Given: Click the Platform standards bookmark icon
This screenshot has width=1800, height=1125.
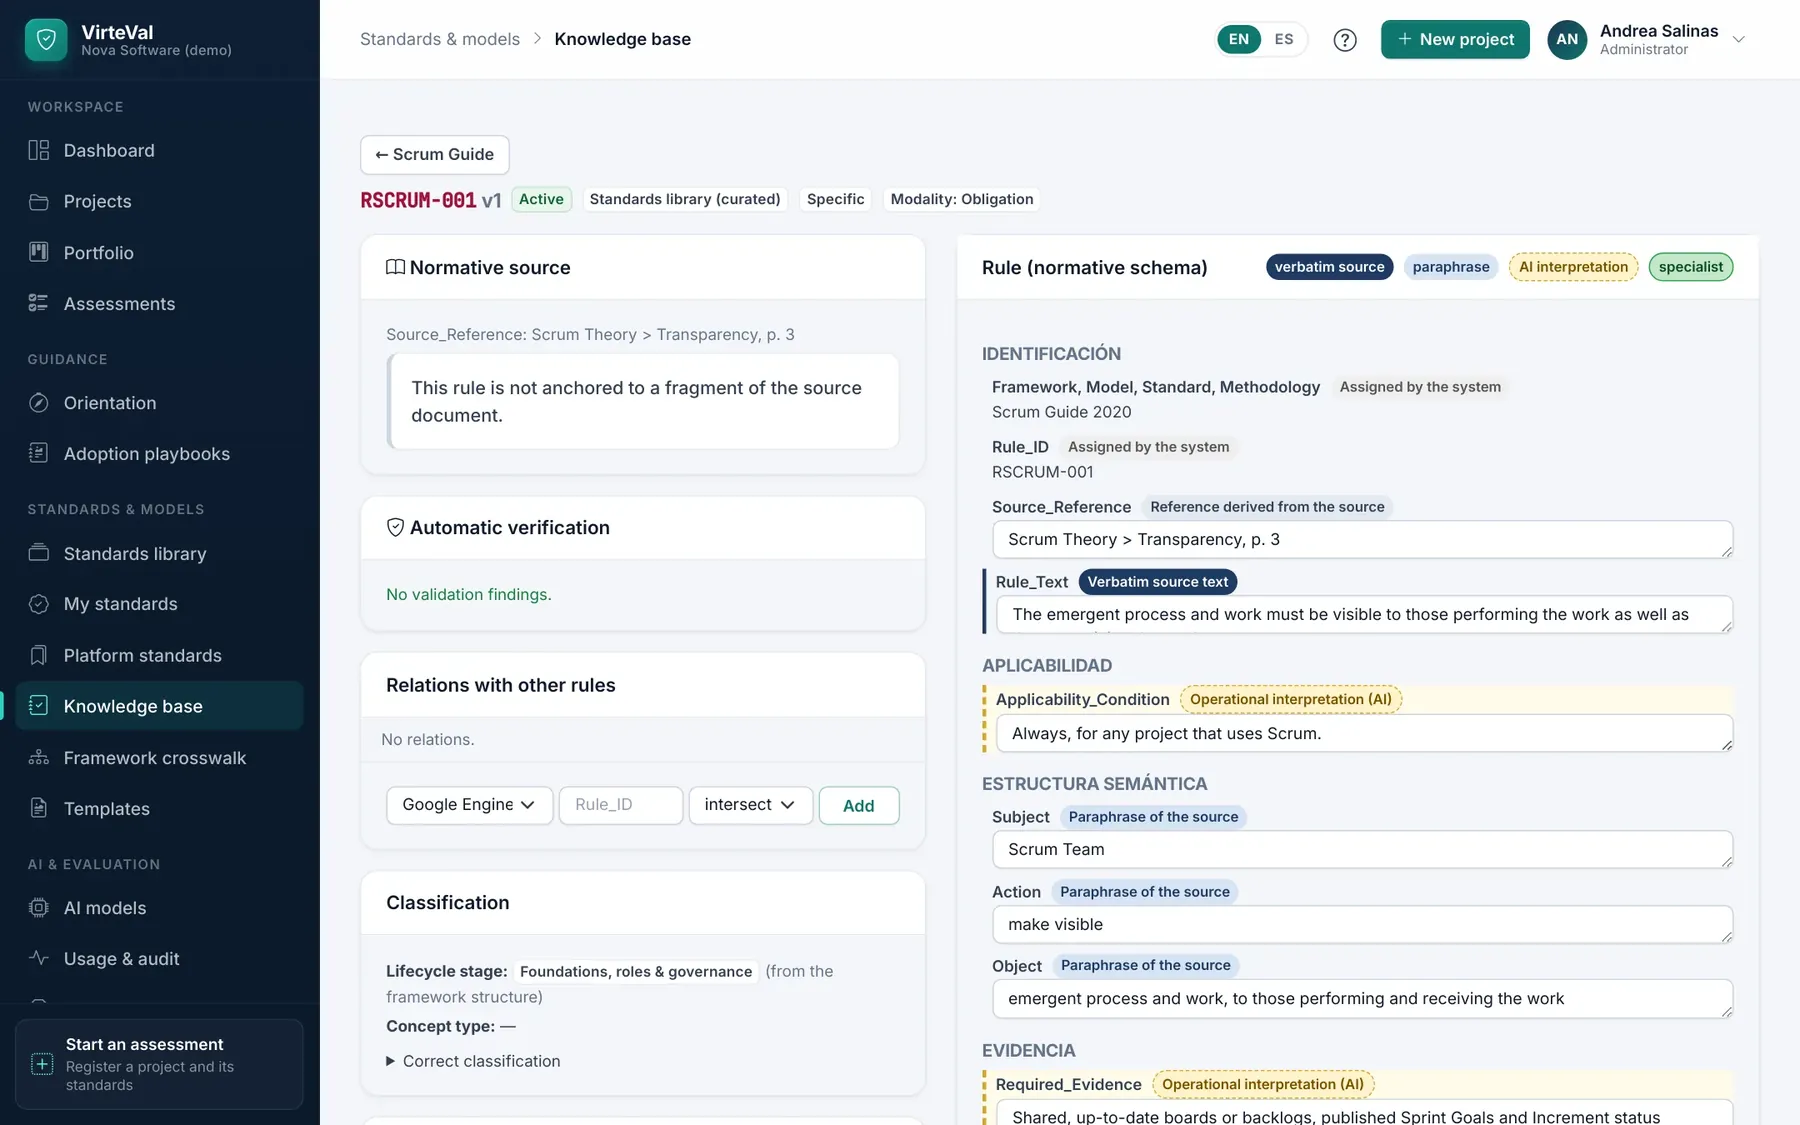Looking at the screenshot, I should click(x=39, y=656).
